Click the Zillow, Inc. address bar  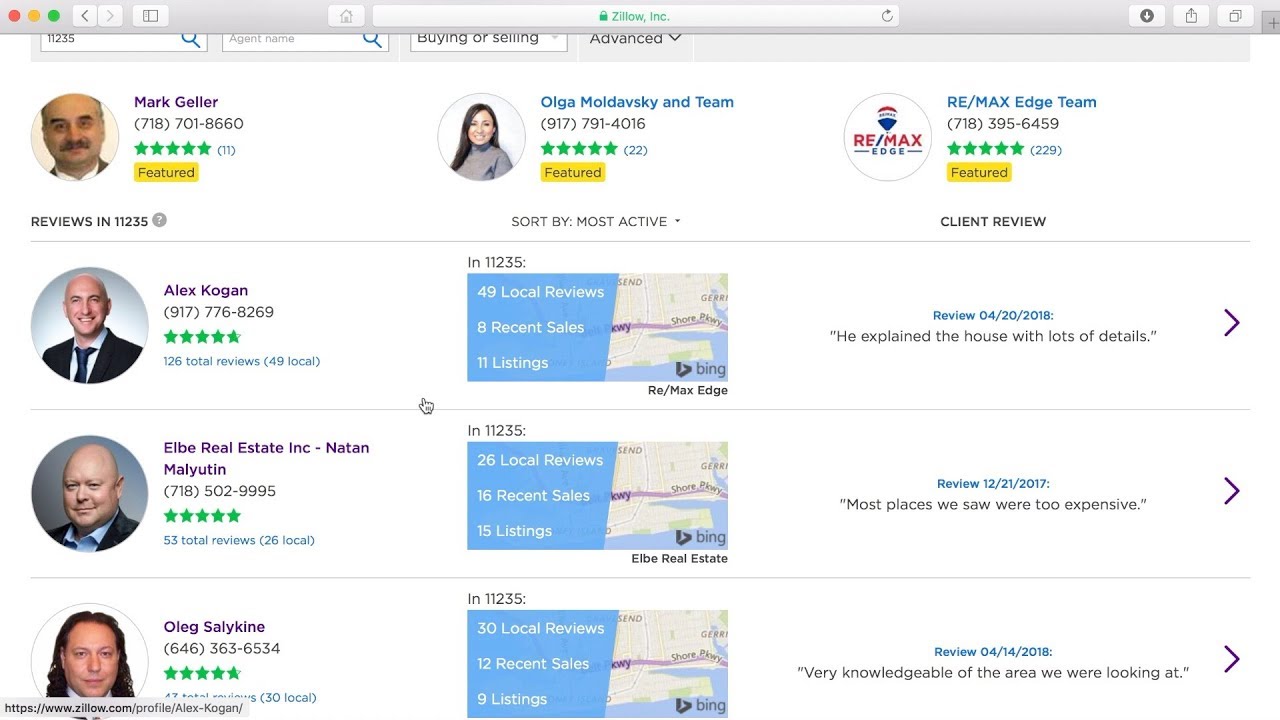(635, 16)
